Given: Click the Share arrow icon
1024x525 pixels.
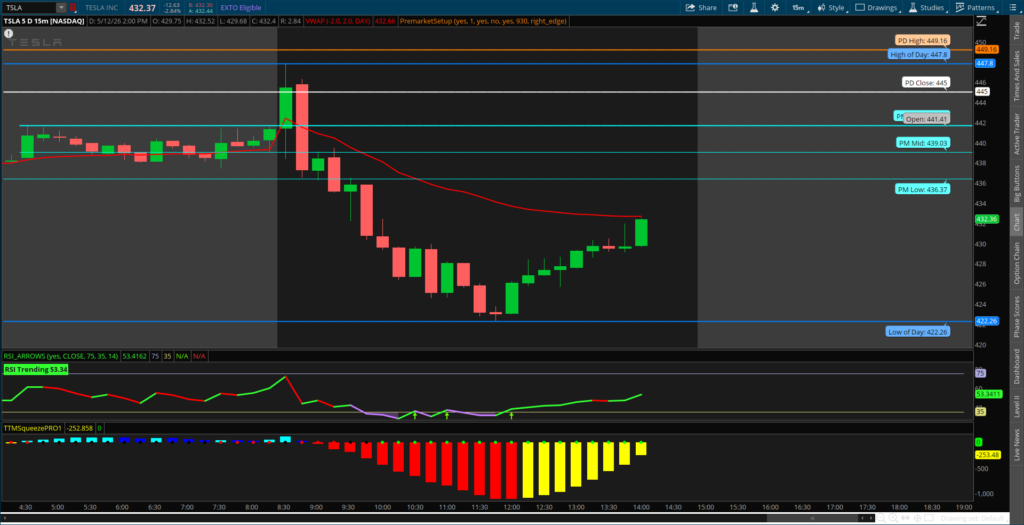Looking at the screenshot, I should [690, 8].
